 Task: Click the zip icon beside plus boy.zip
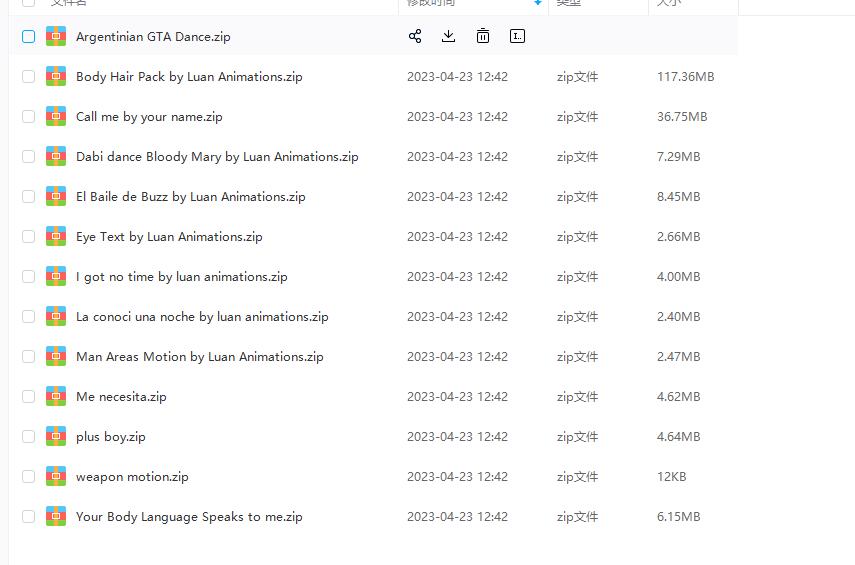[x=56, y=436]
